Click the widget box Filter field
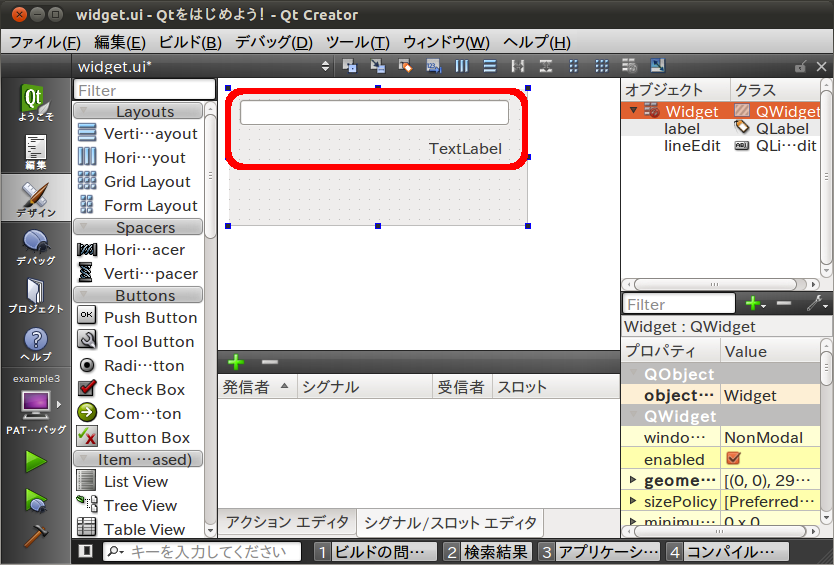 click(x=144, y=90)
